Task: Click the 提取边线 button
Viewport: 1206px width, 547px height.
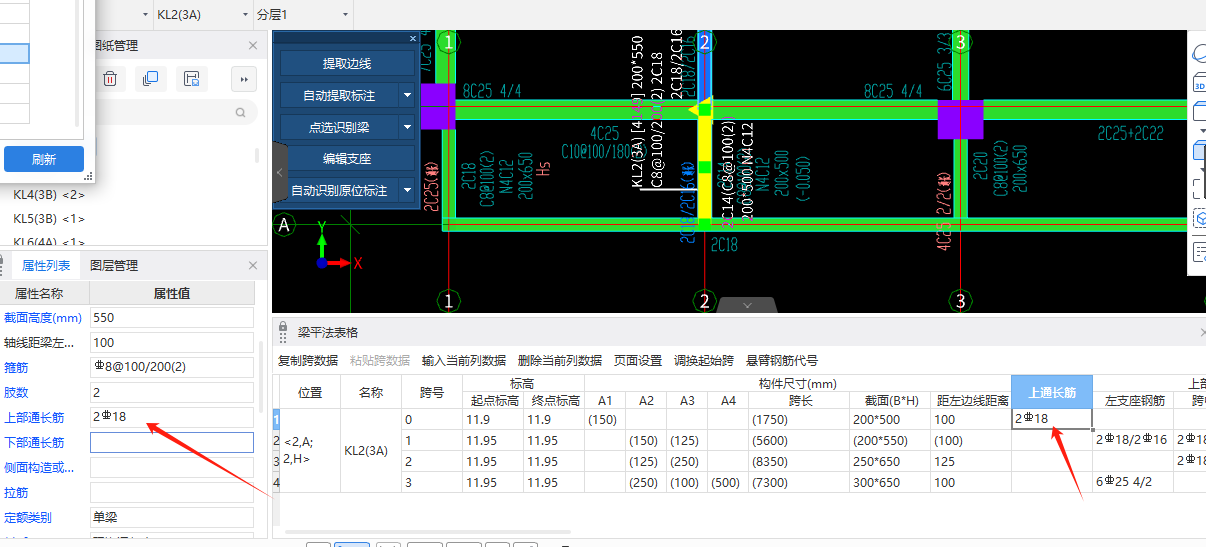Action: tap(347, 64)
